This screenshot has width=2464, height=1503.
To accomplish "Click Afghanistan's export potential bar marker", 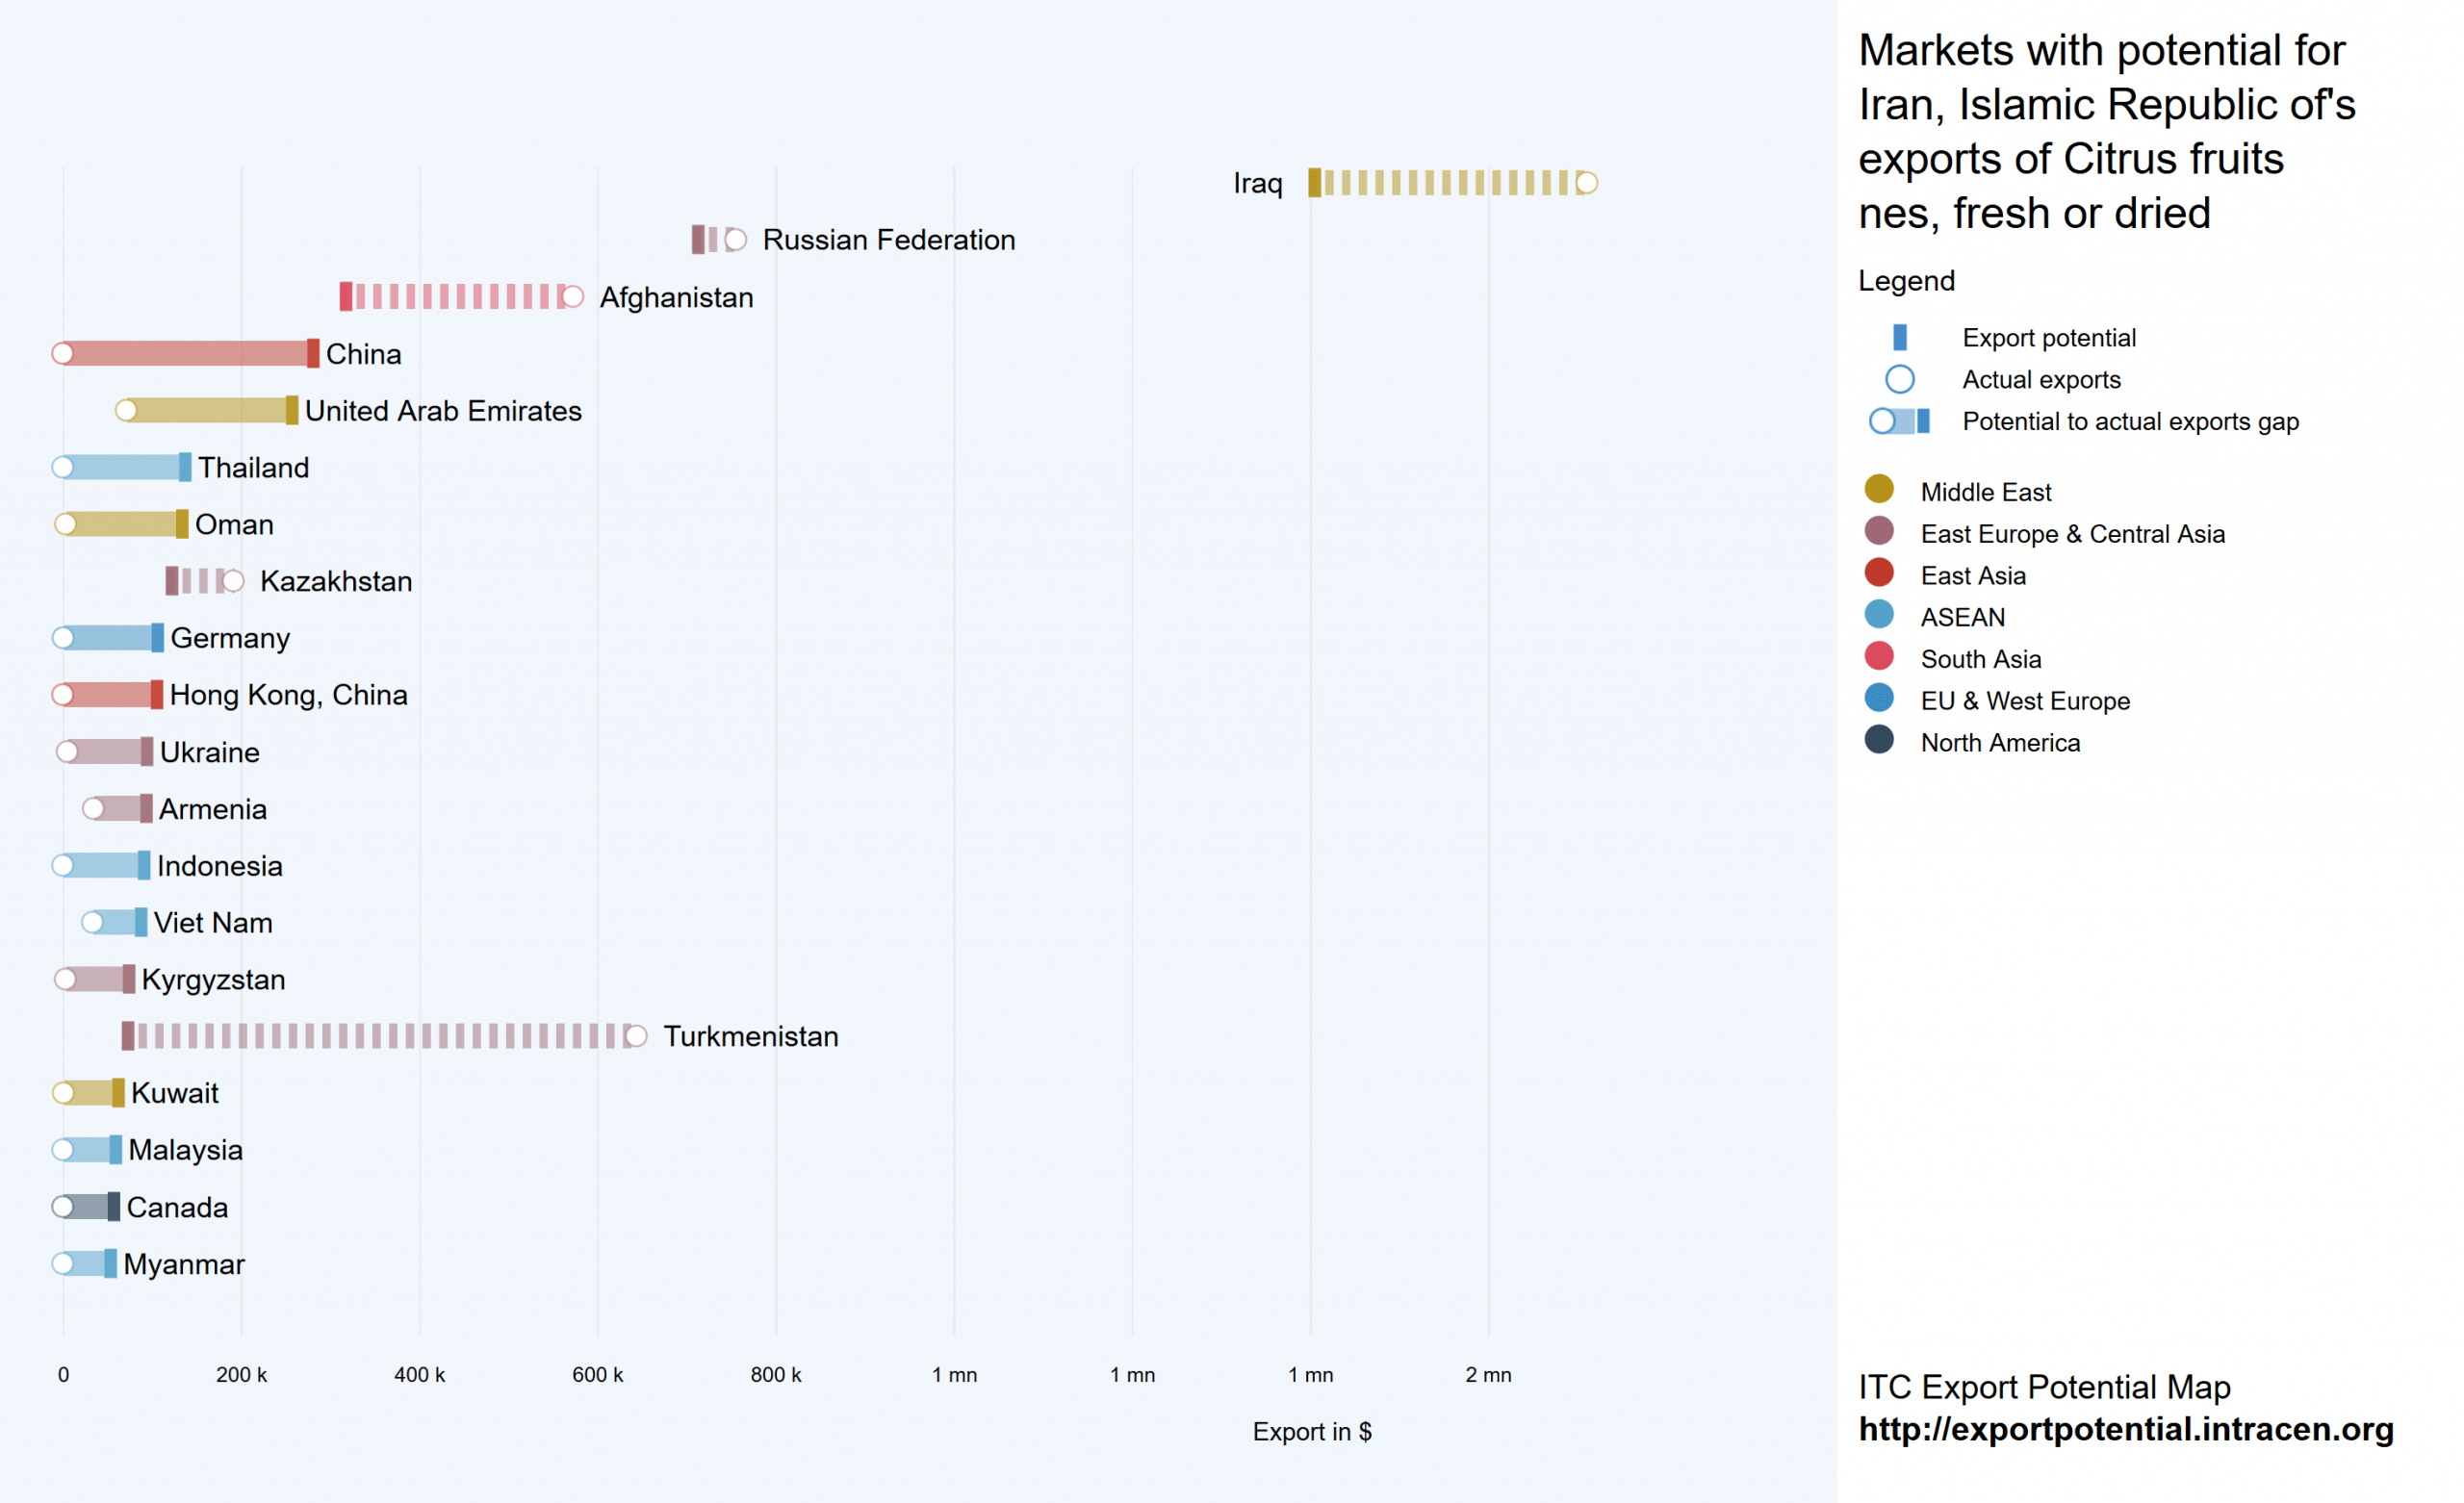I will click(346, 297).
